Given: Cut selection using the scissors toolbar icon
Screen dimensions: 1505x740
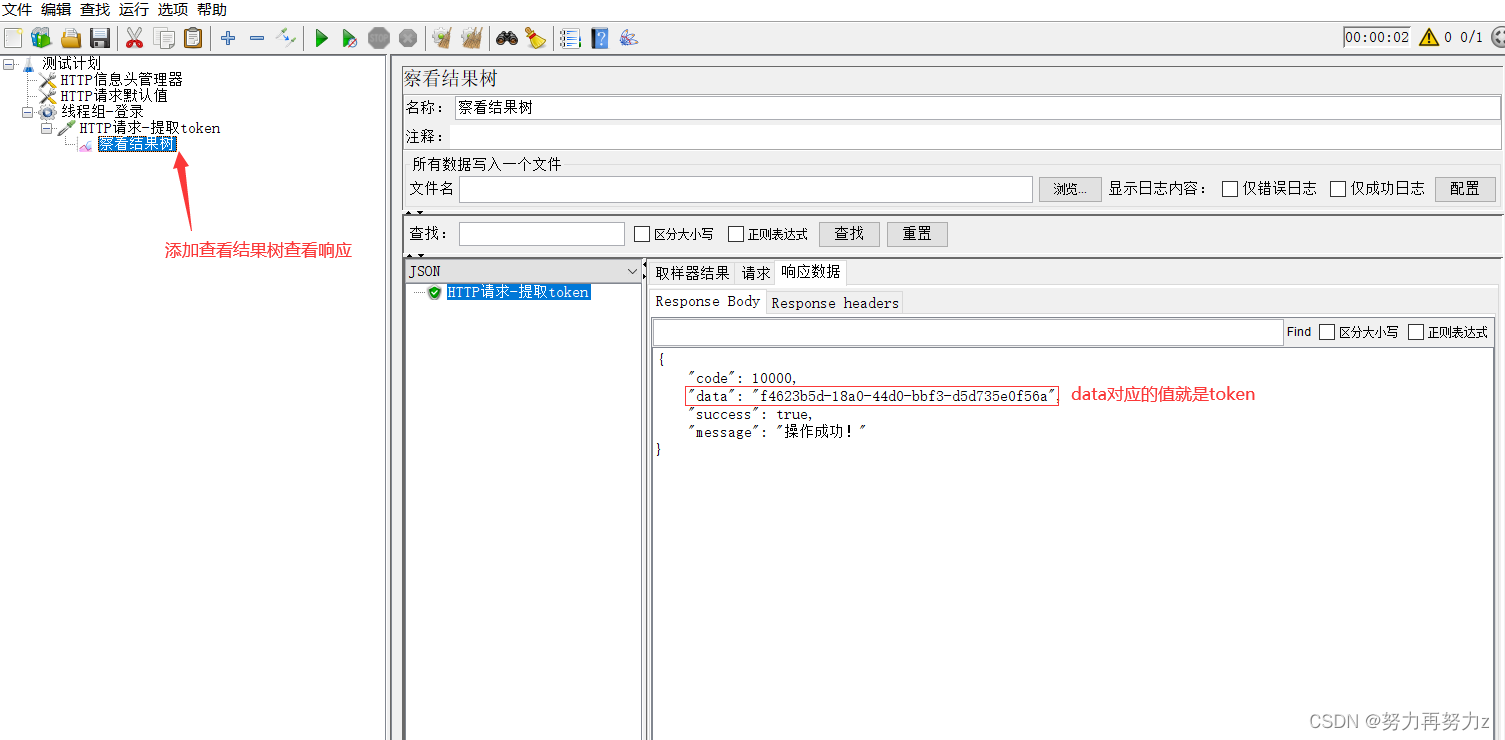Looking at the screenshot, I should click(x=135, y=38).
